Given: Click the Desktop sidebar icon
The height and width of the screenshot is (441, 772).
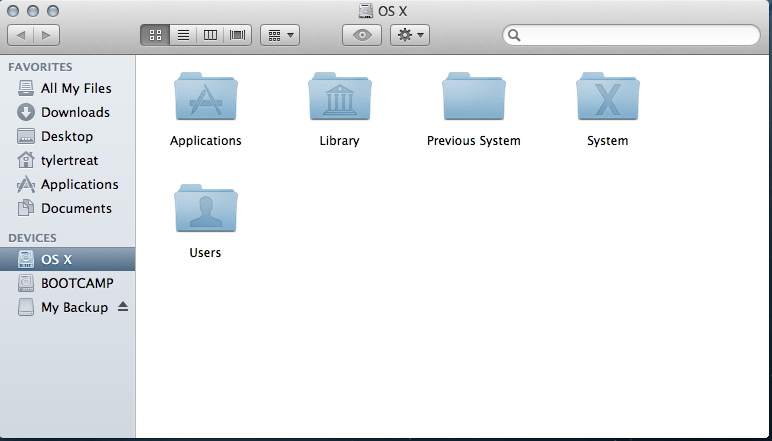Looking at the screenshot, I should tap(26, 136).
